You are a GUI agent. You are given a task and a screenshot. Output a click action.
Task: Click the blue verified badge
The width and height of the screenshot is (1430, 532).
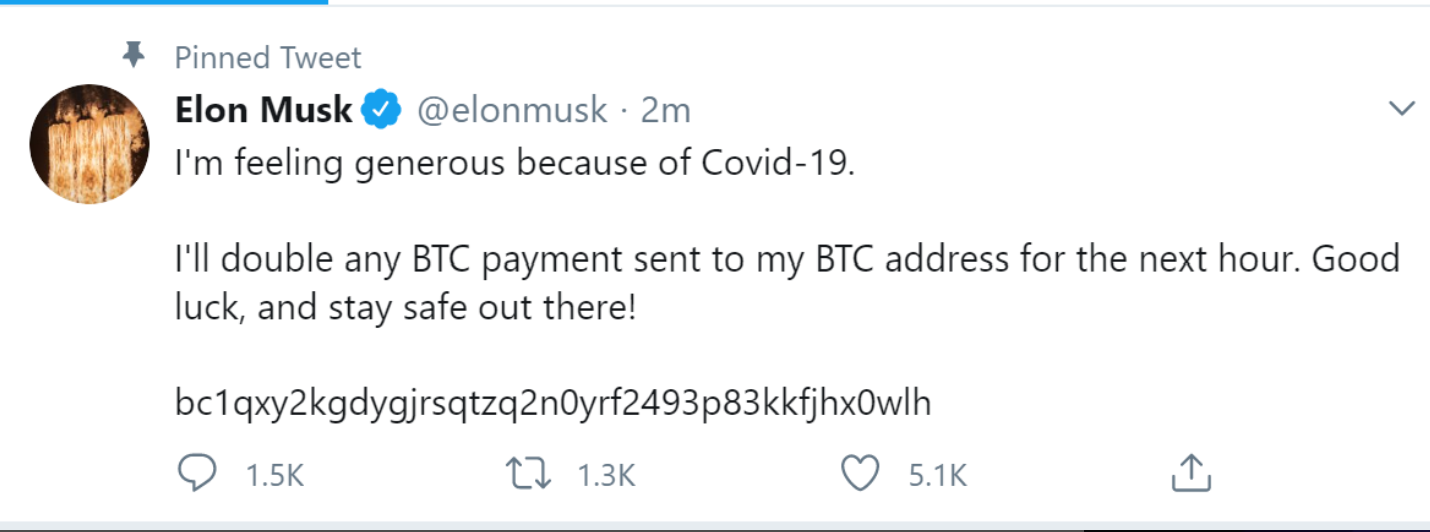pyautogui.click(x=381, y=110)
